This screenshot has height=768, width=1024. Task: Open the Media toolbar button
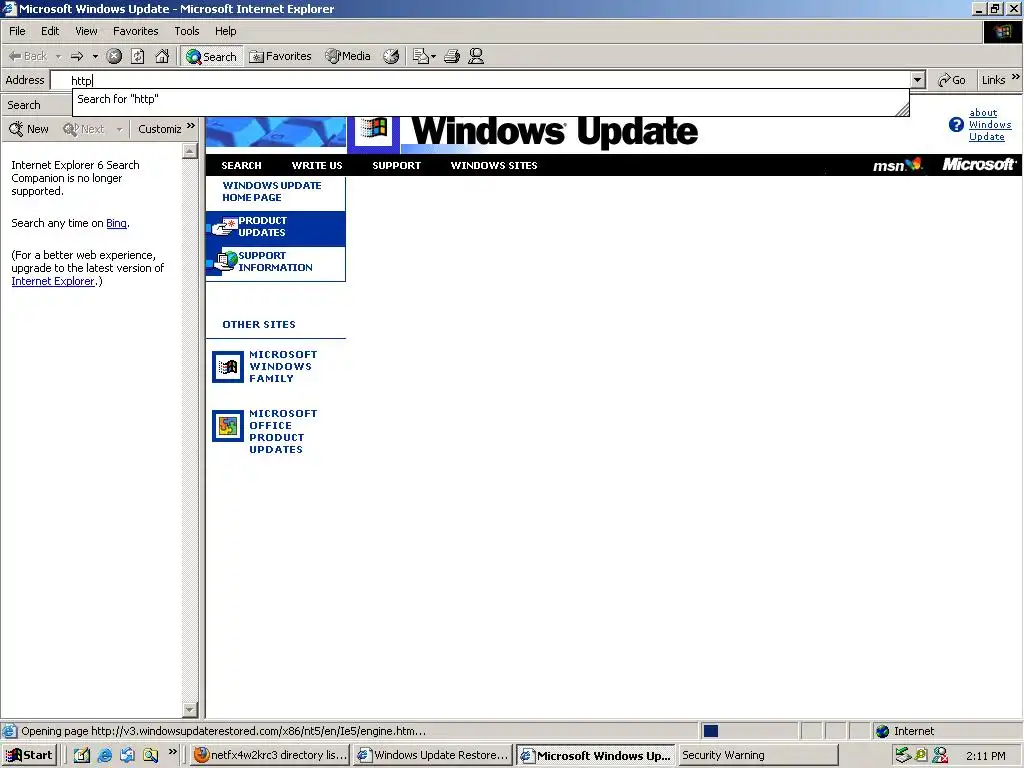[x=348, y=56]
